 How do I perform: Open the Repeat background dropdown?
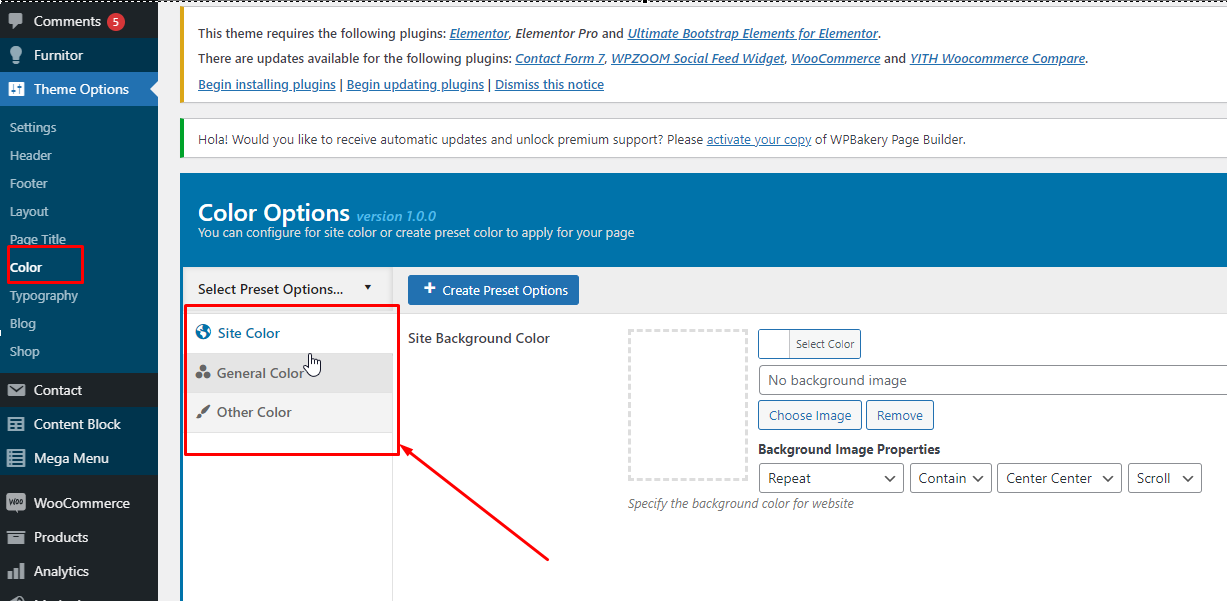pyautogui.click(x=831, y=478)
